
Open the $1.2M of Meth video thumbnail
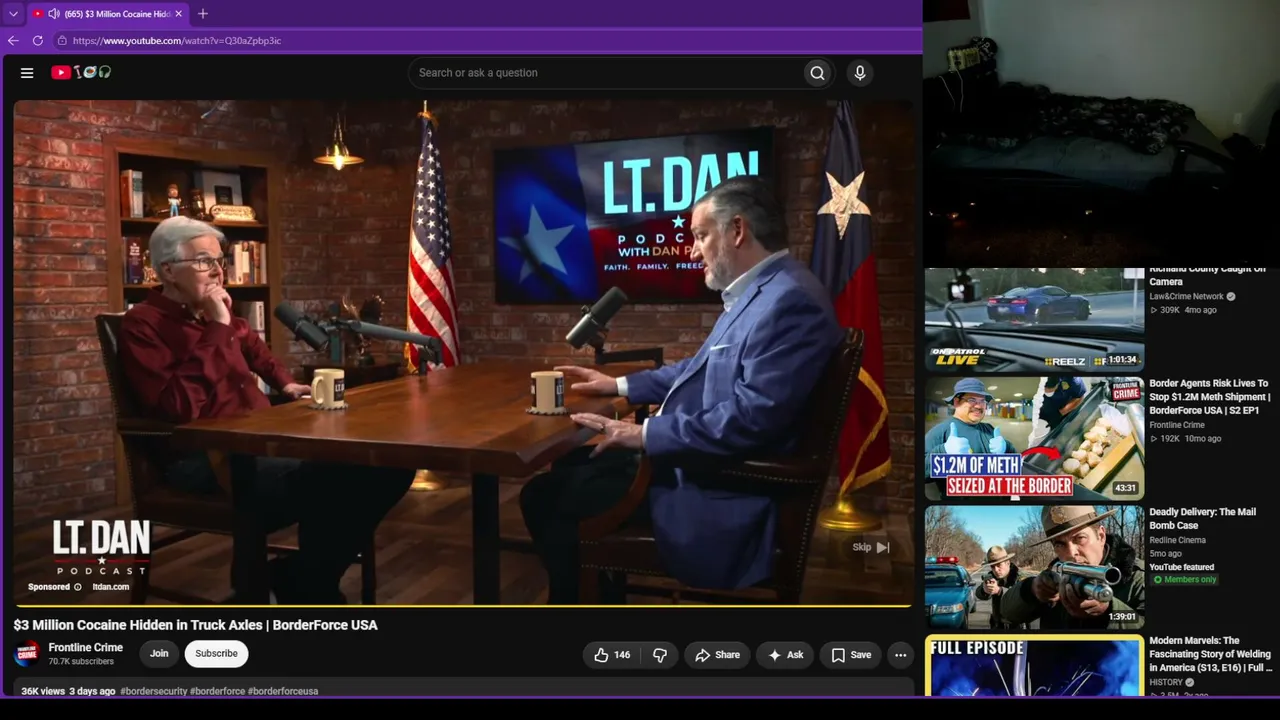pos(1034,439)
